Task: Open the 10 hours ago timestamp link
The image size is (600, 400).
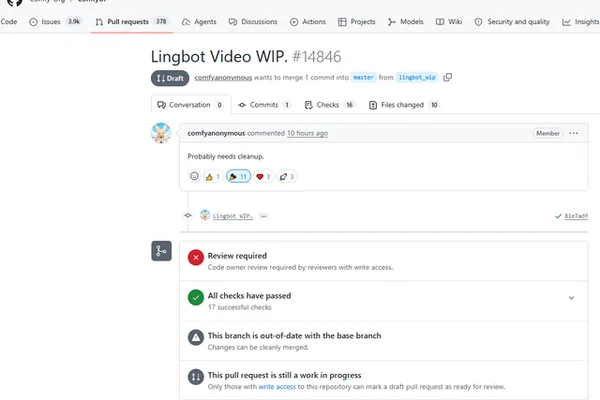Action: pos(307,133)
